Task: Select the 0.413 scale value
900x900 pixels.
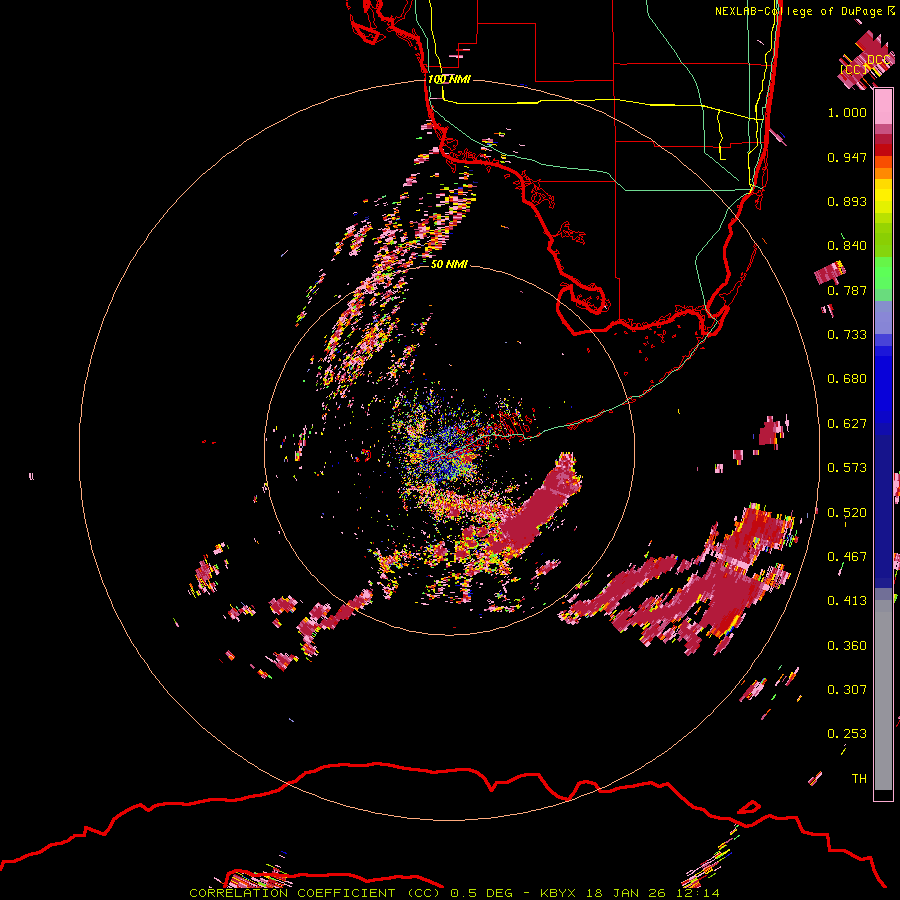Action: [x=847, y=601]
